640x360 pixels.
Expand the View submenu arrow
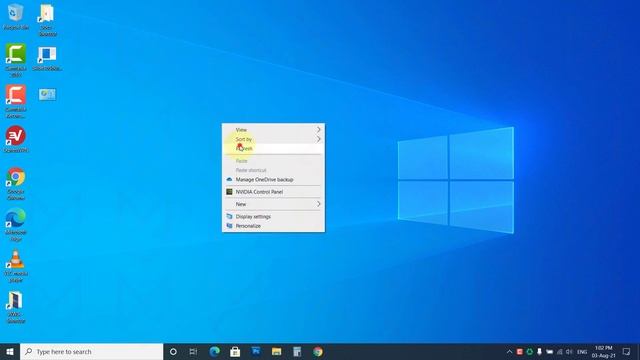(319, 130)
